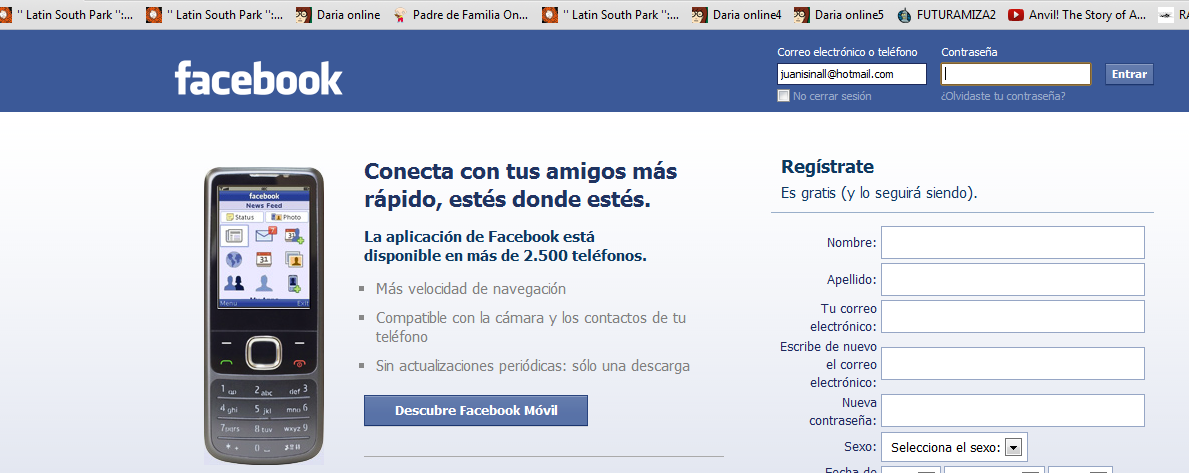Focus the Escribe de nuevo el correo field

pyautogui.click(x=1012, y=364)
